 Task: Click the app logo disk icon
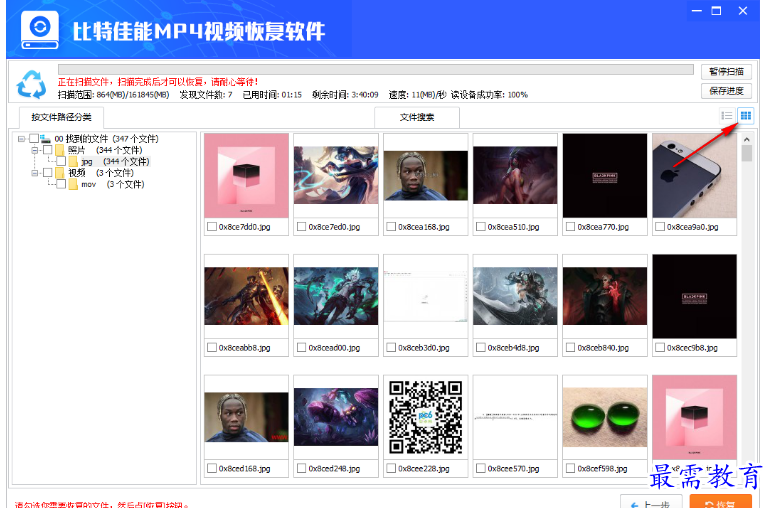click(40, 30)
